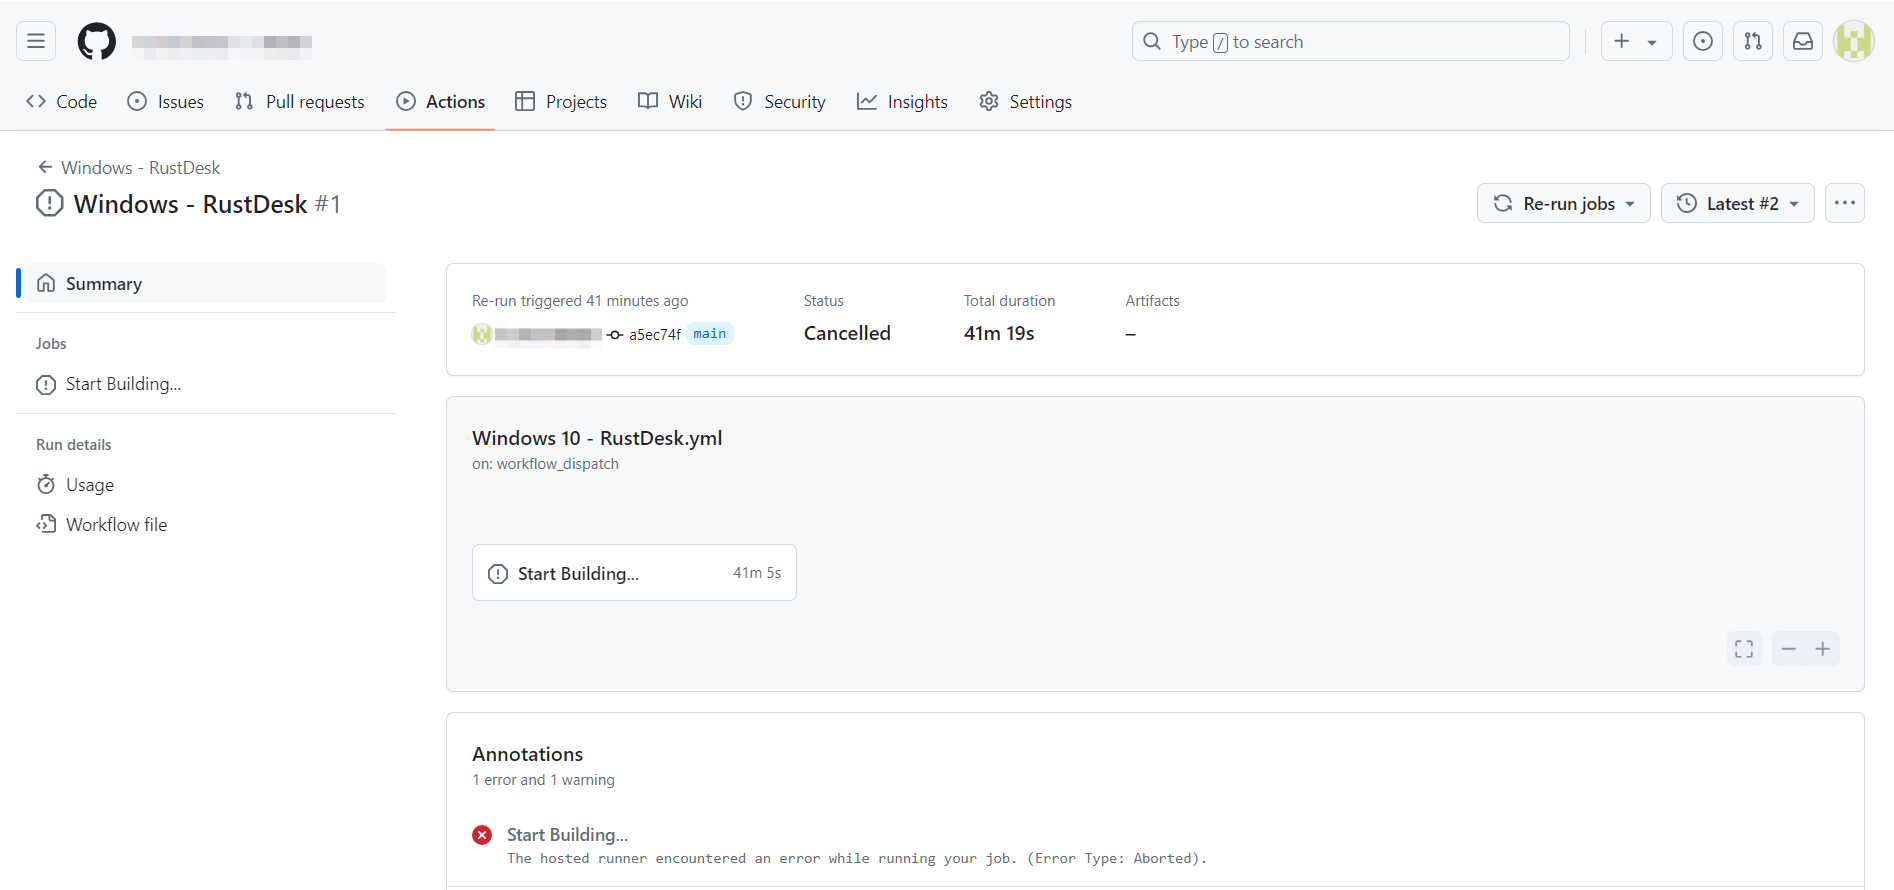Open repository Settings tab
The height and width of the screenshot is (890, 1894).
coord(1026,101)
